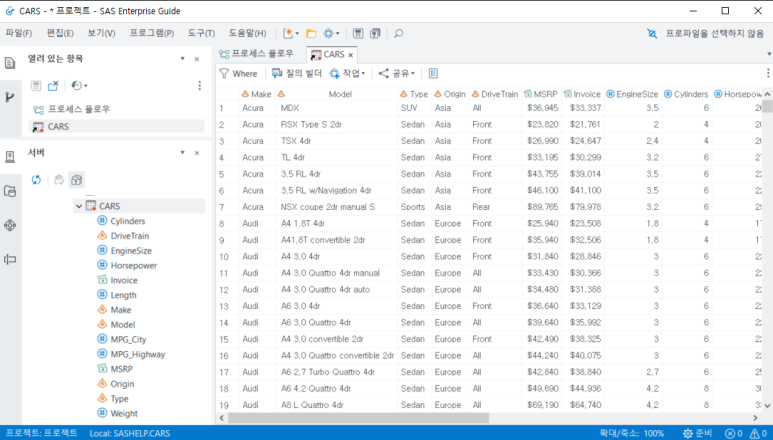Screen dimensions: 773x440
Task: Click the more options dots in Open Items panel
Action: tap(200, 85)
